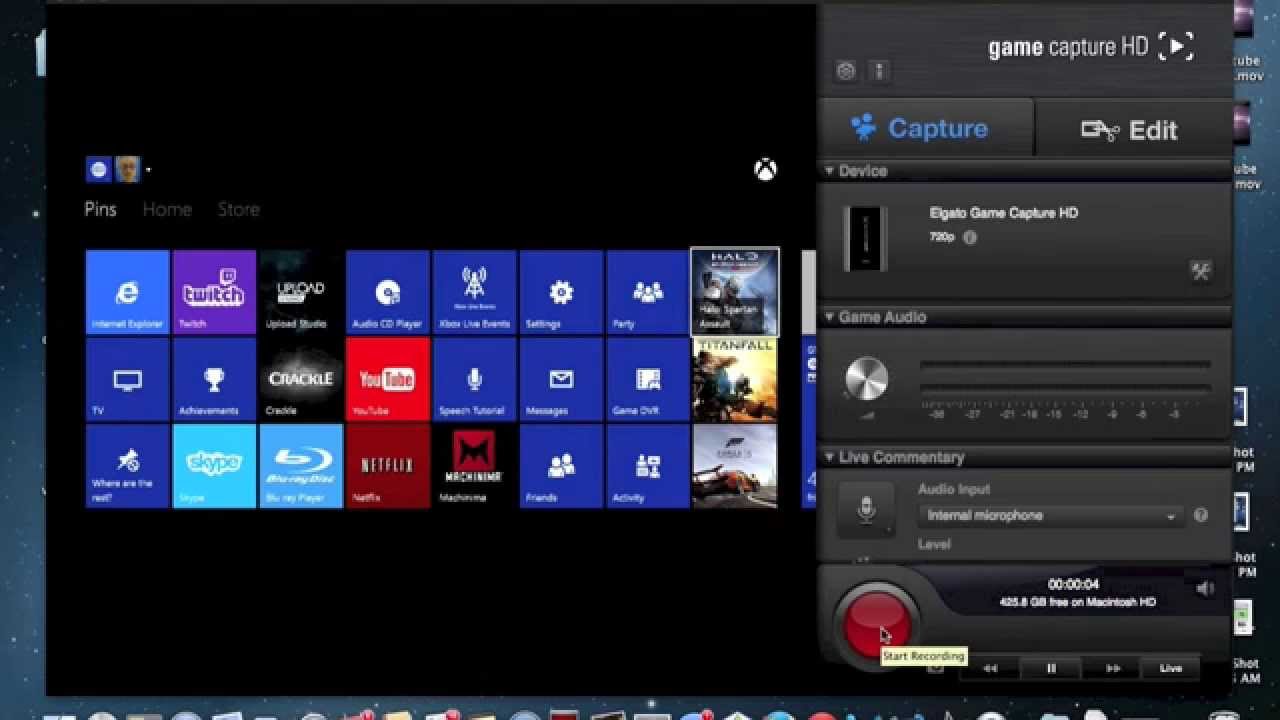Screen dimensions: 1280x720
Task: Open the Friends tile
Action: point(562,466)
